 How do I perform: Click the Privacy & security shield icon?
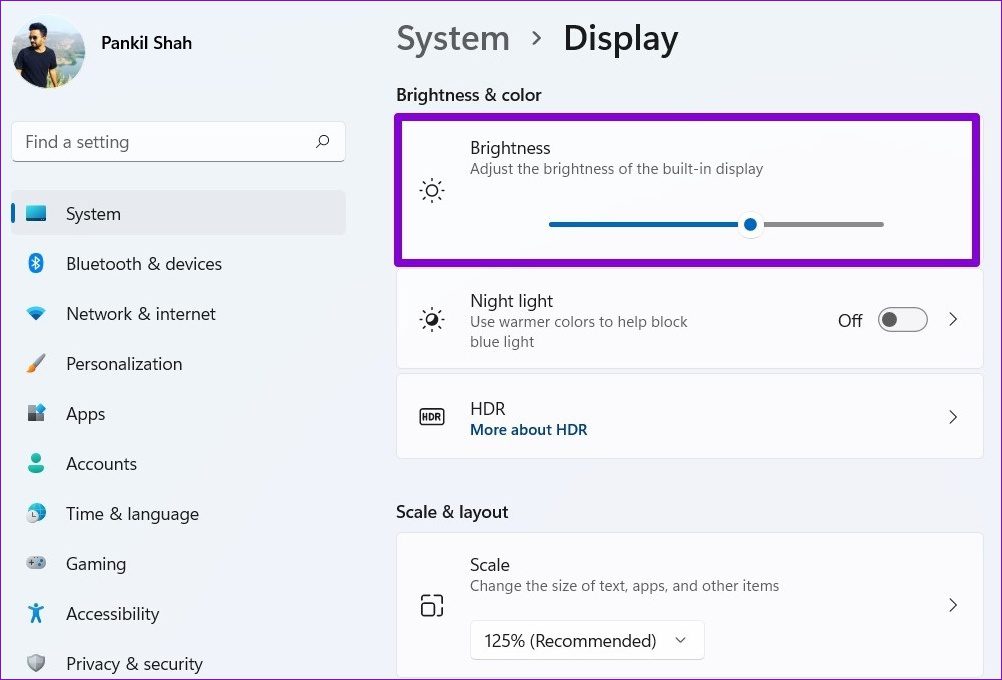pos(36,664)
